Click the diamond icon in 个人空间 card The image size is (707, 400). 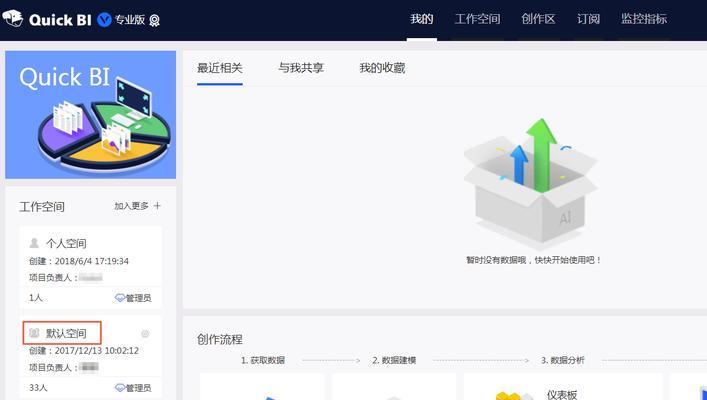(x=119, y=298)
